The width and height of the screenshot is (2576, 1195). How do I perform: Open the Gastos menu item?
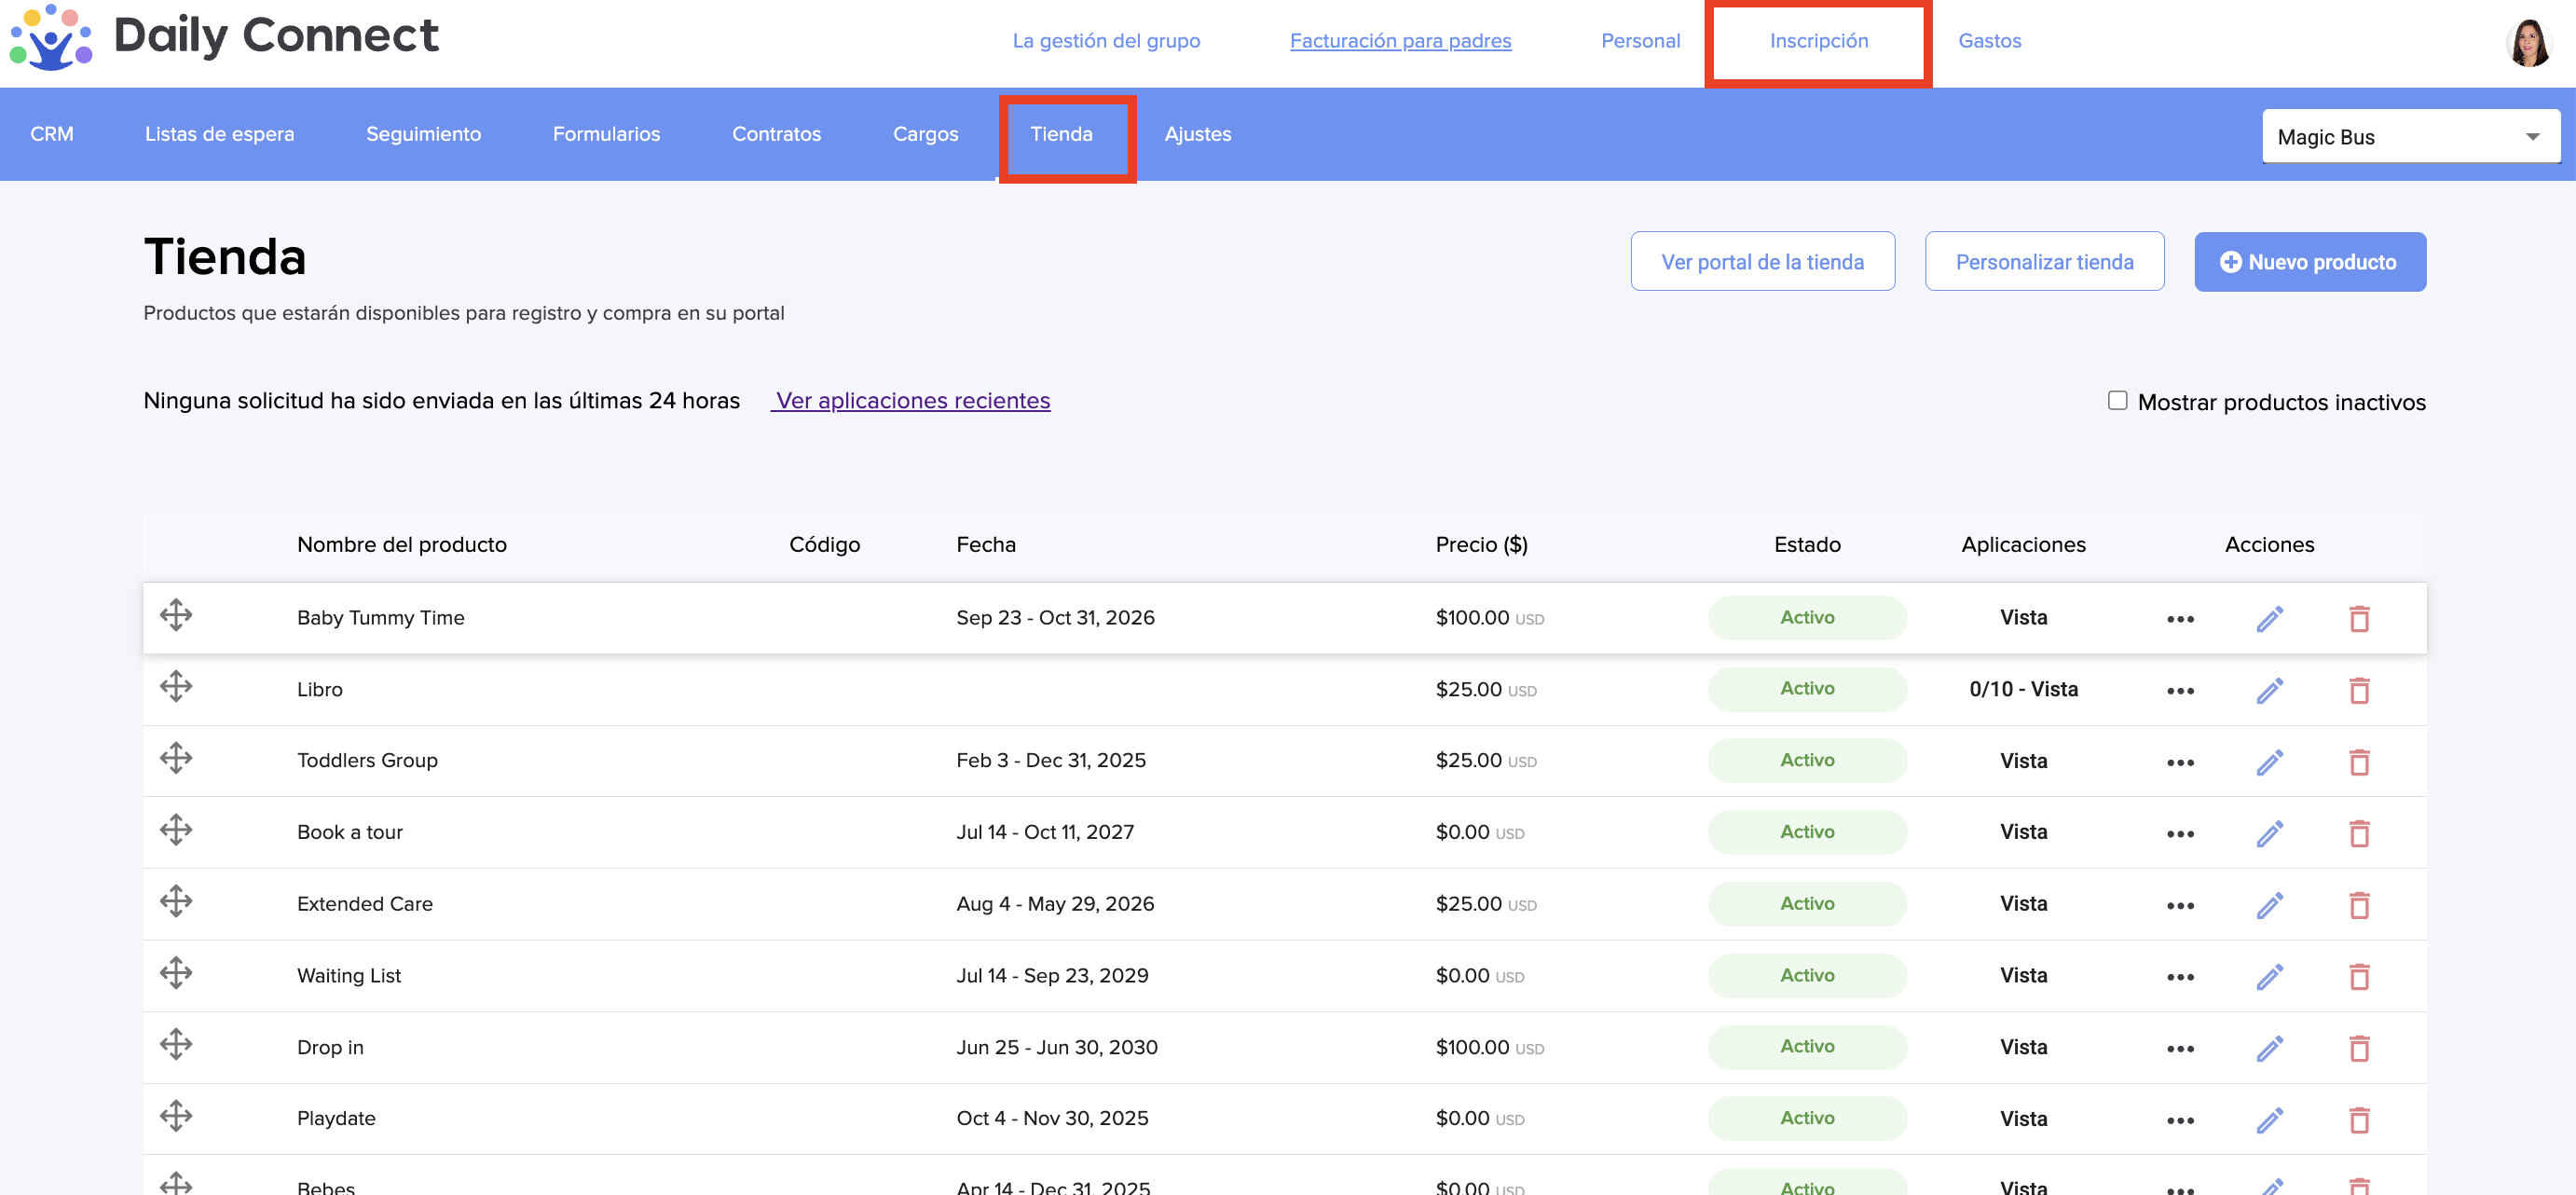tap(1989, 41)
